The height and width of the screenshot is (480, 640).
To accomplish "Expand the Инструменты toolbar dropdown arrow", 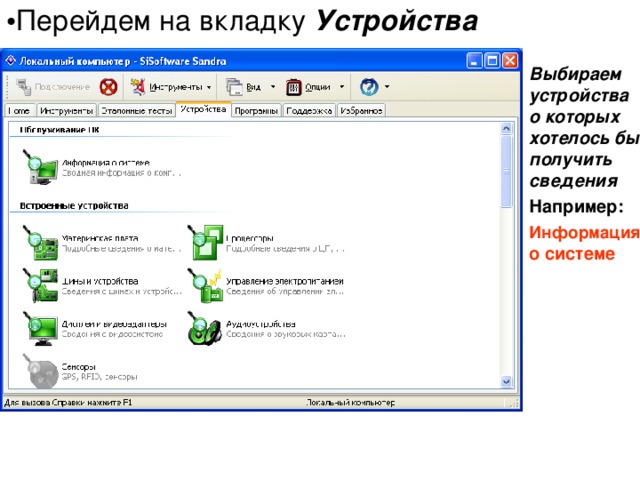I will click(209, 87).
